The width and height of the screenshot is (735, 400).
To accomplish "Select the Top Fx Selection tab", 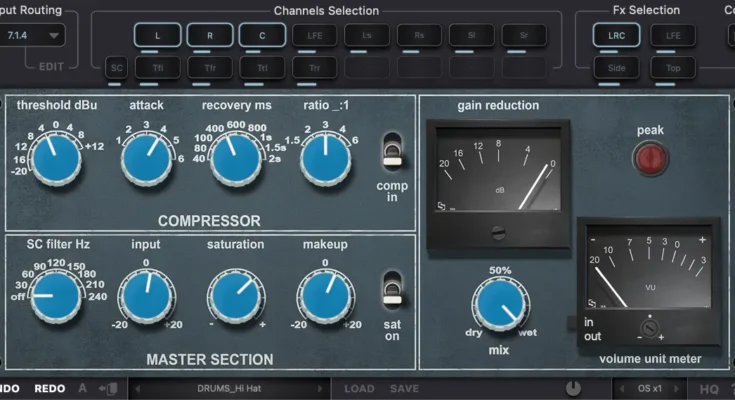I will (673, 68).
